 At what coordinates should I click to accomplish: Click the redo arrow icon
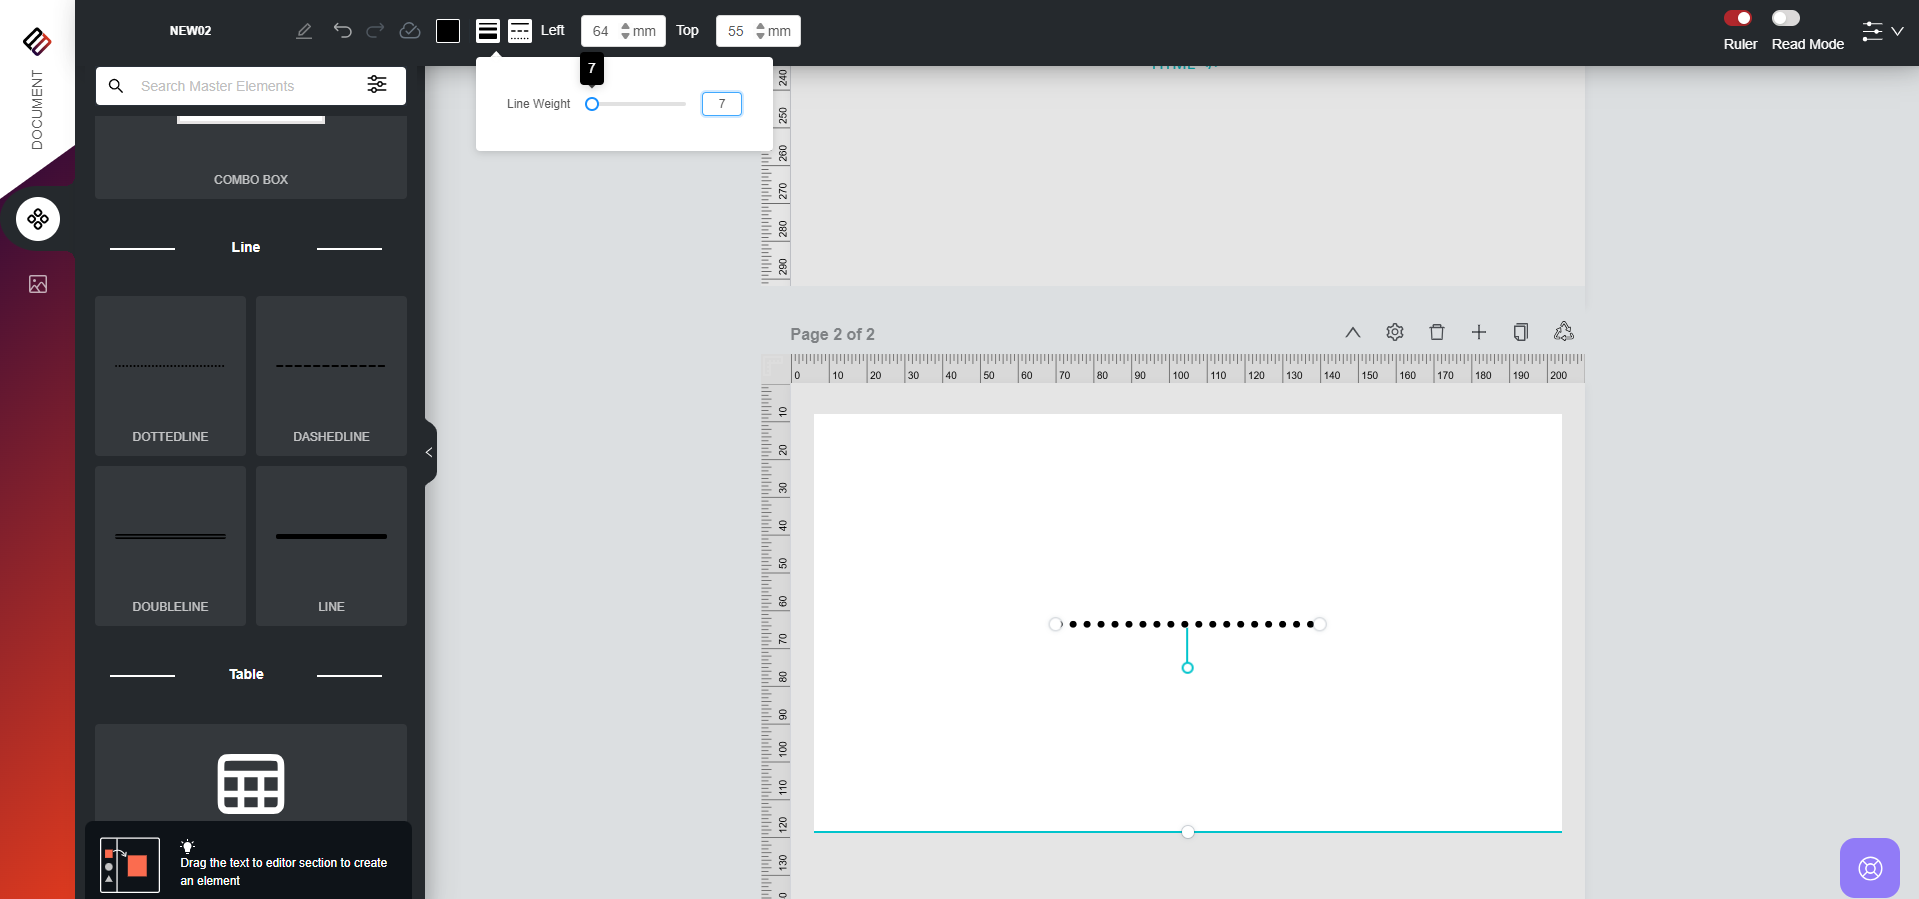(x=375, y=31)
